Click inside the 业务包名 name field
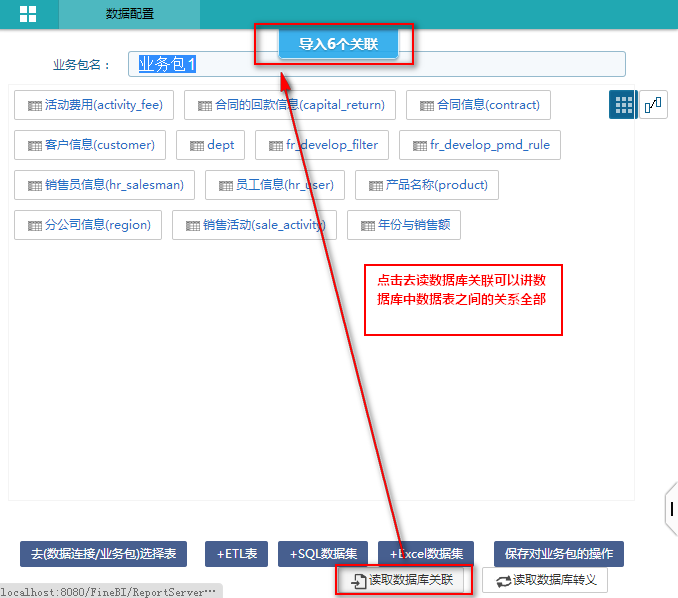 coord(400,64)
